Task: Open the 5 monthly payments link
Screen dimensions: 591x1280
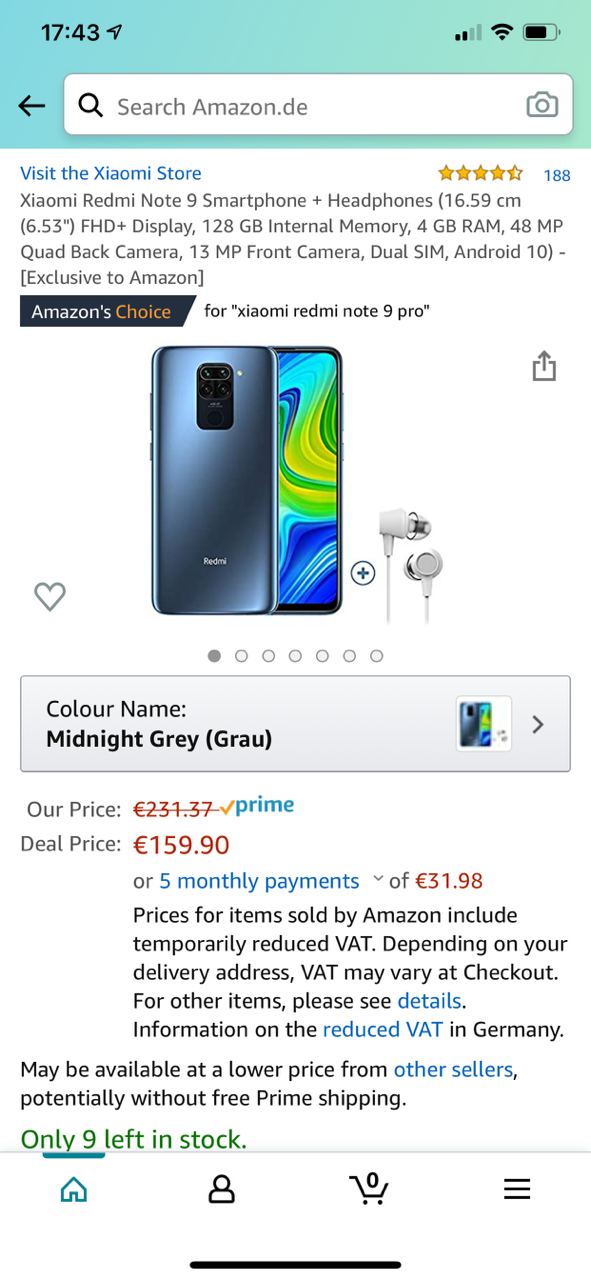Action: click(x=259, y=881)
